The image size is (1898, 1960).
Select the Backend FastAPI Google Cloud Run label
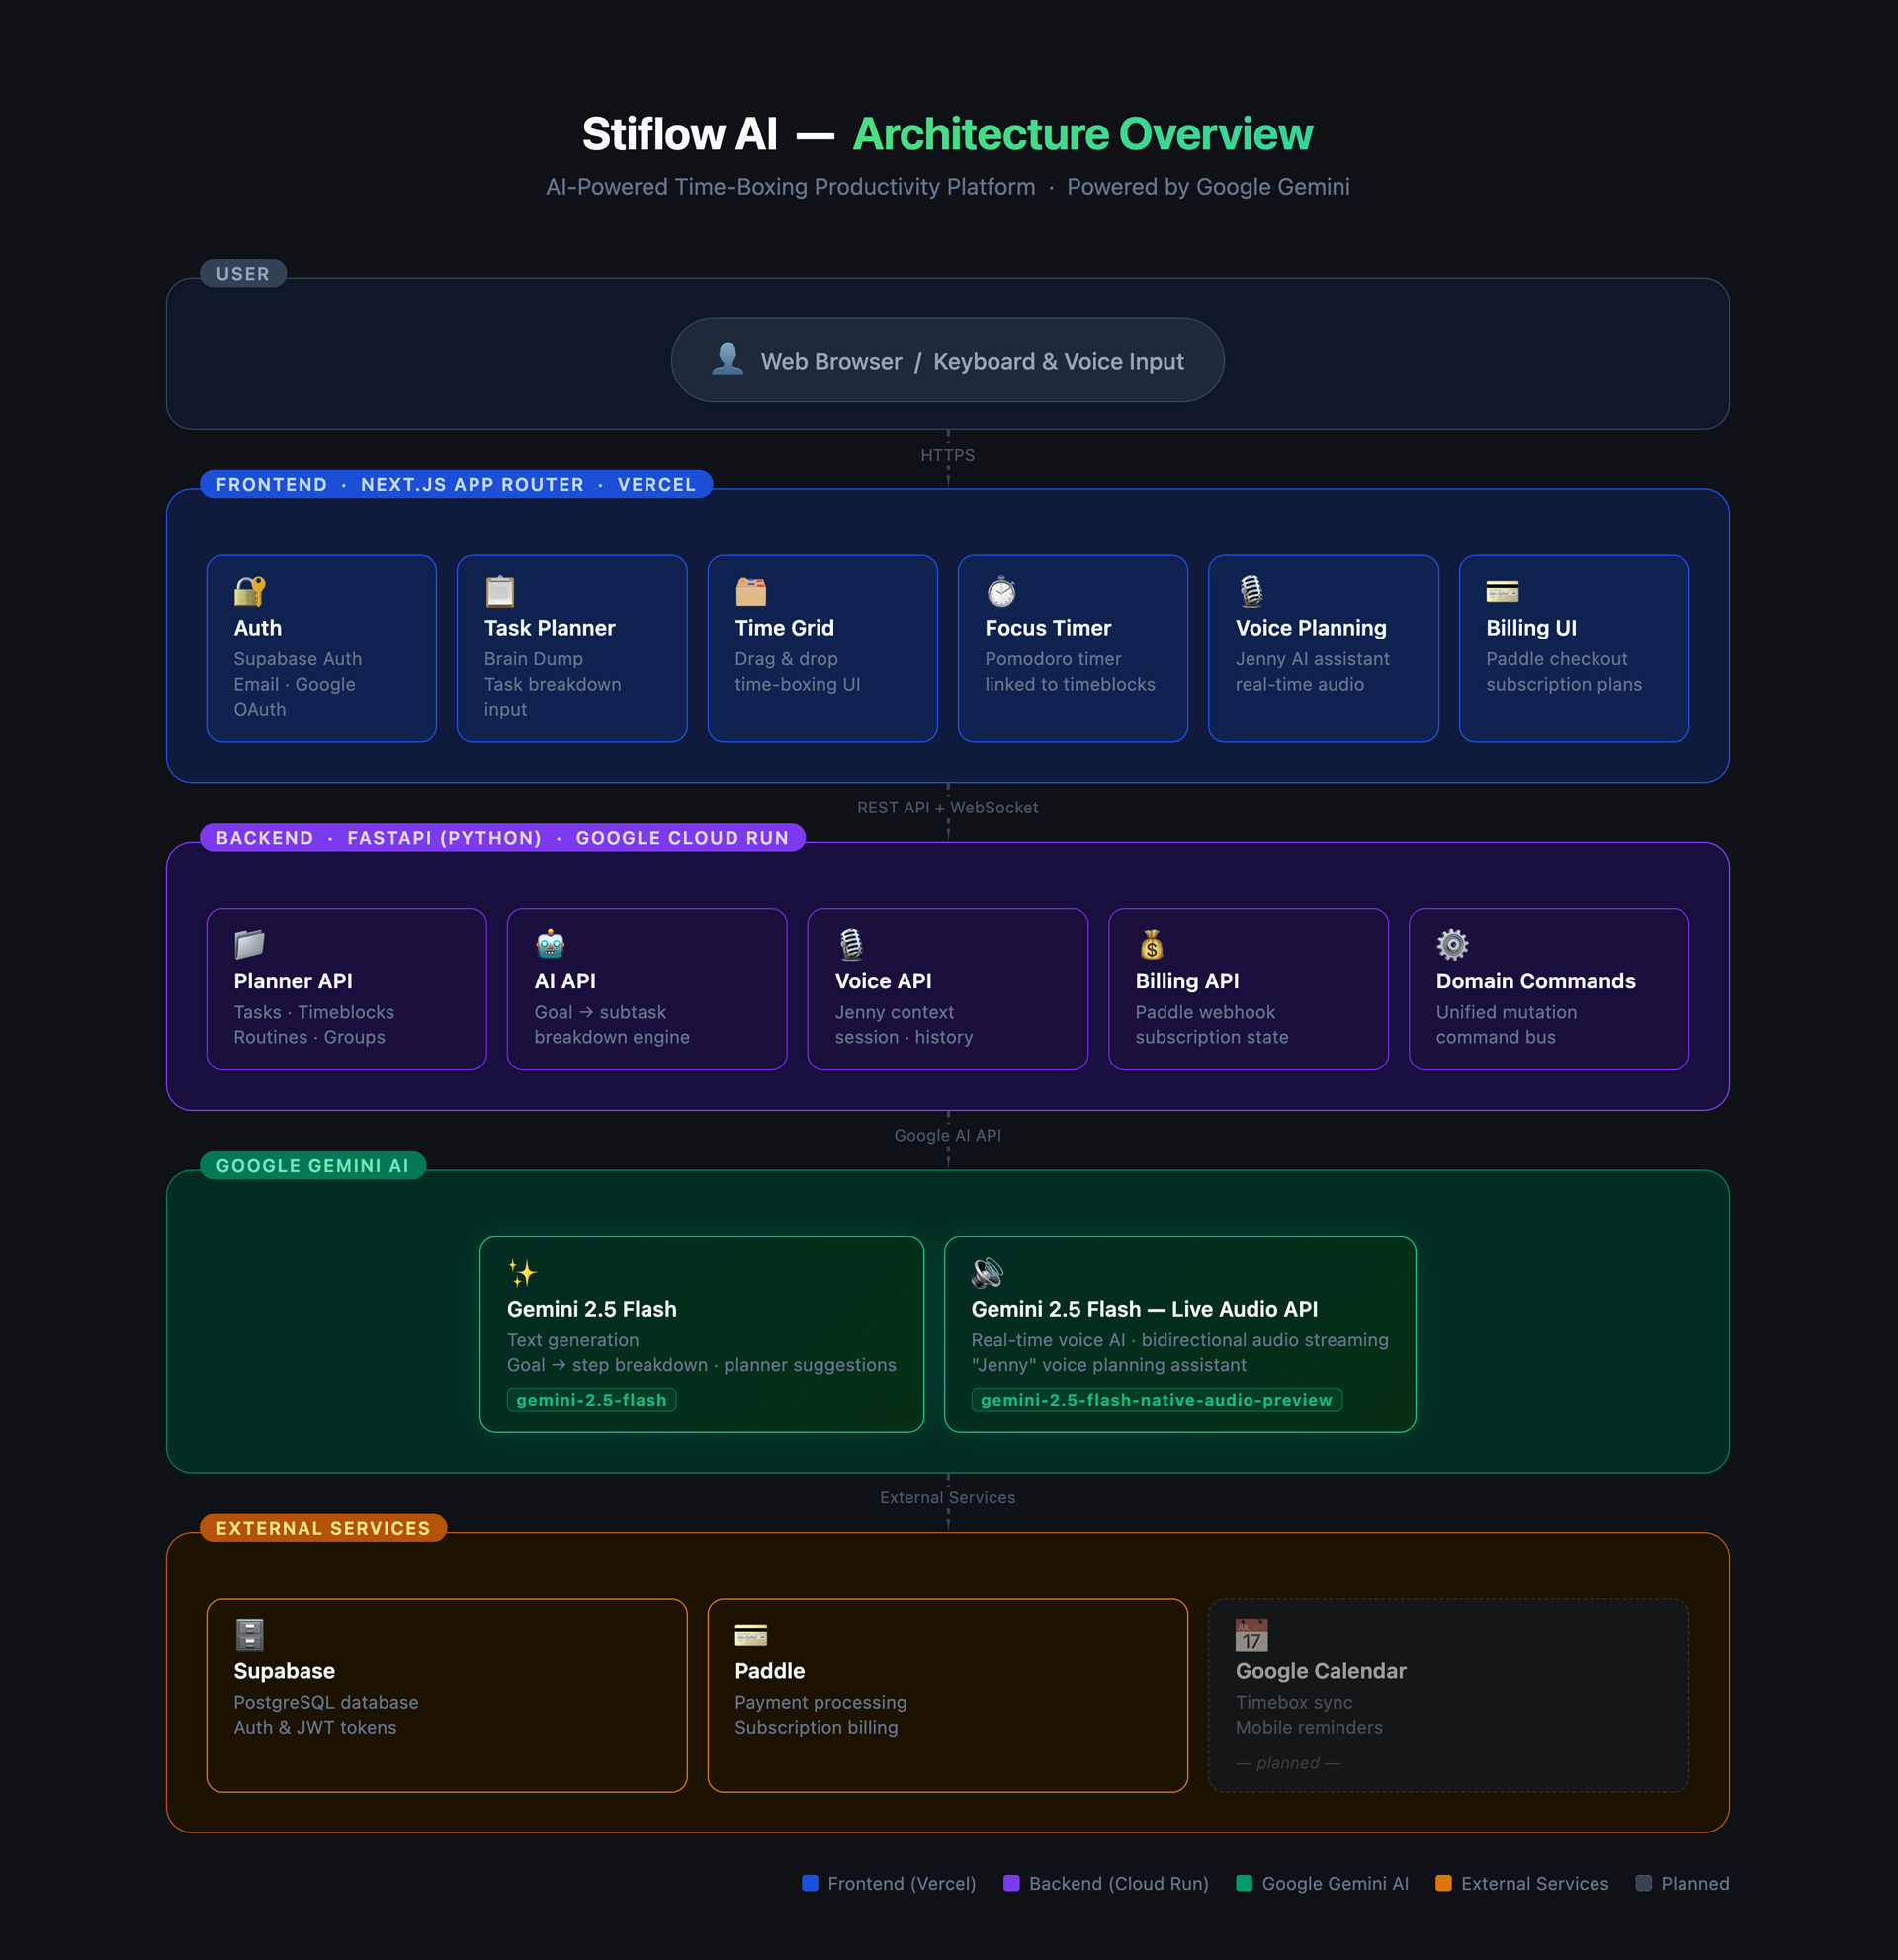click(502, 838)
